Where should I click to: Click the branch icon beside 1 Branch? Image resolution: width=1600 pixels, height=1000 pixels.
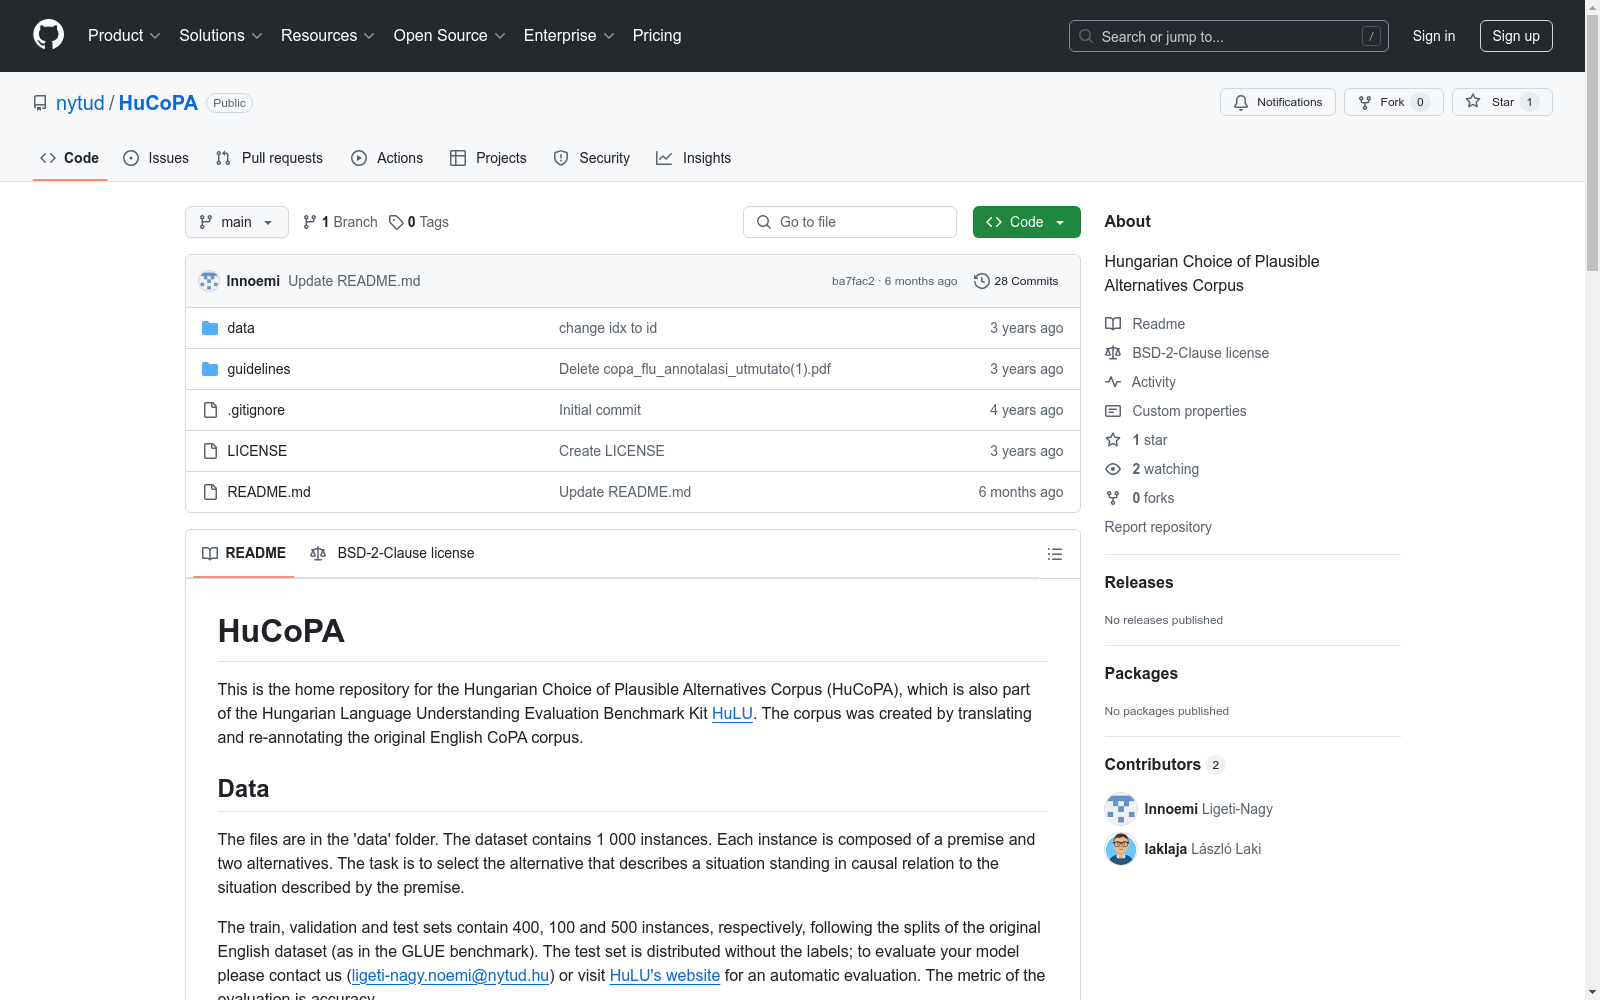click(310, 222)
